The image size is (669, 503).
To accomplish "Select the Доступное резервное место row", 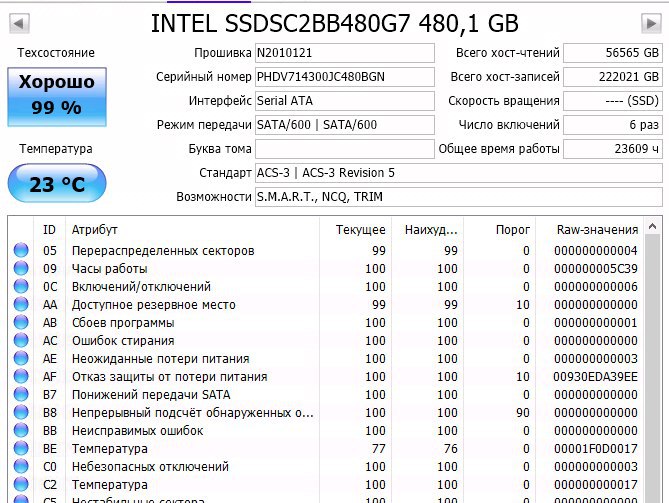I will click(326, 305).
